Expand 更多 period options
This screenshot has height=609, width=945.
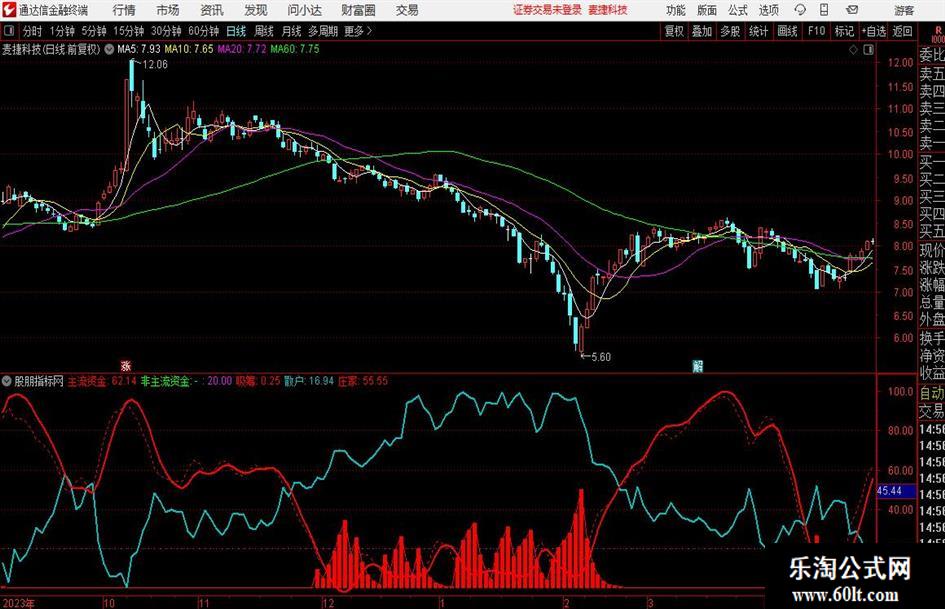(x=358, y=31)
